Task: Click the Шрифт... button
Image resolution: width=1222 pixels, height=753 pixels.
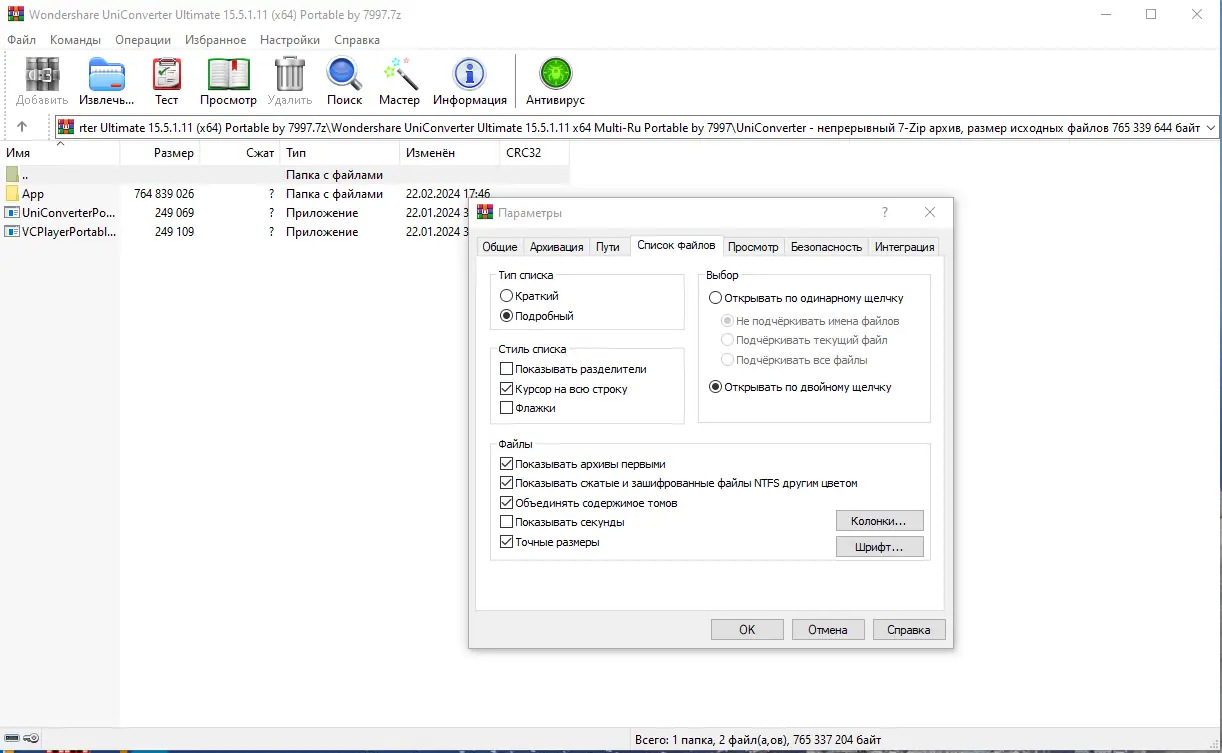Action: (879, 547)
